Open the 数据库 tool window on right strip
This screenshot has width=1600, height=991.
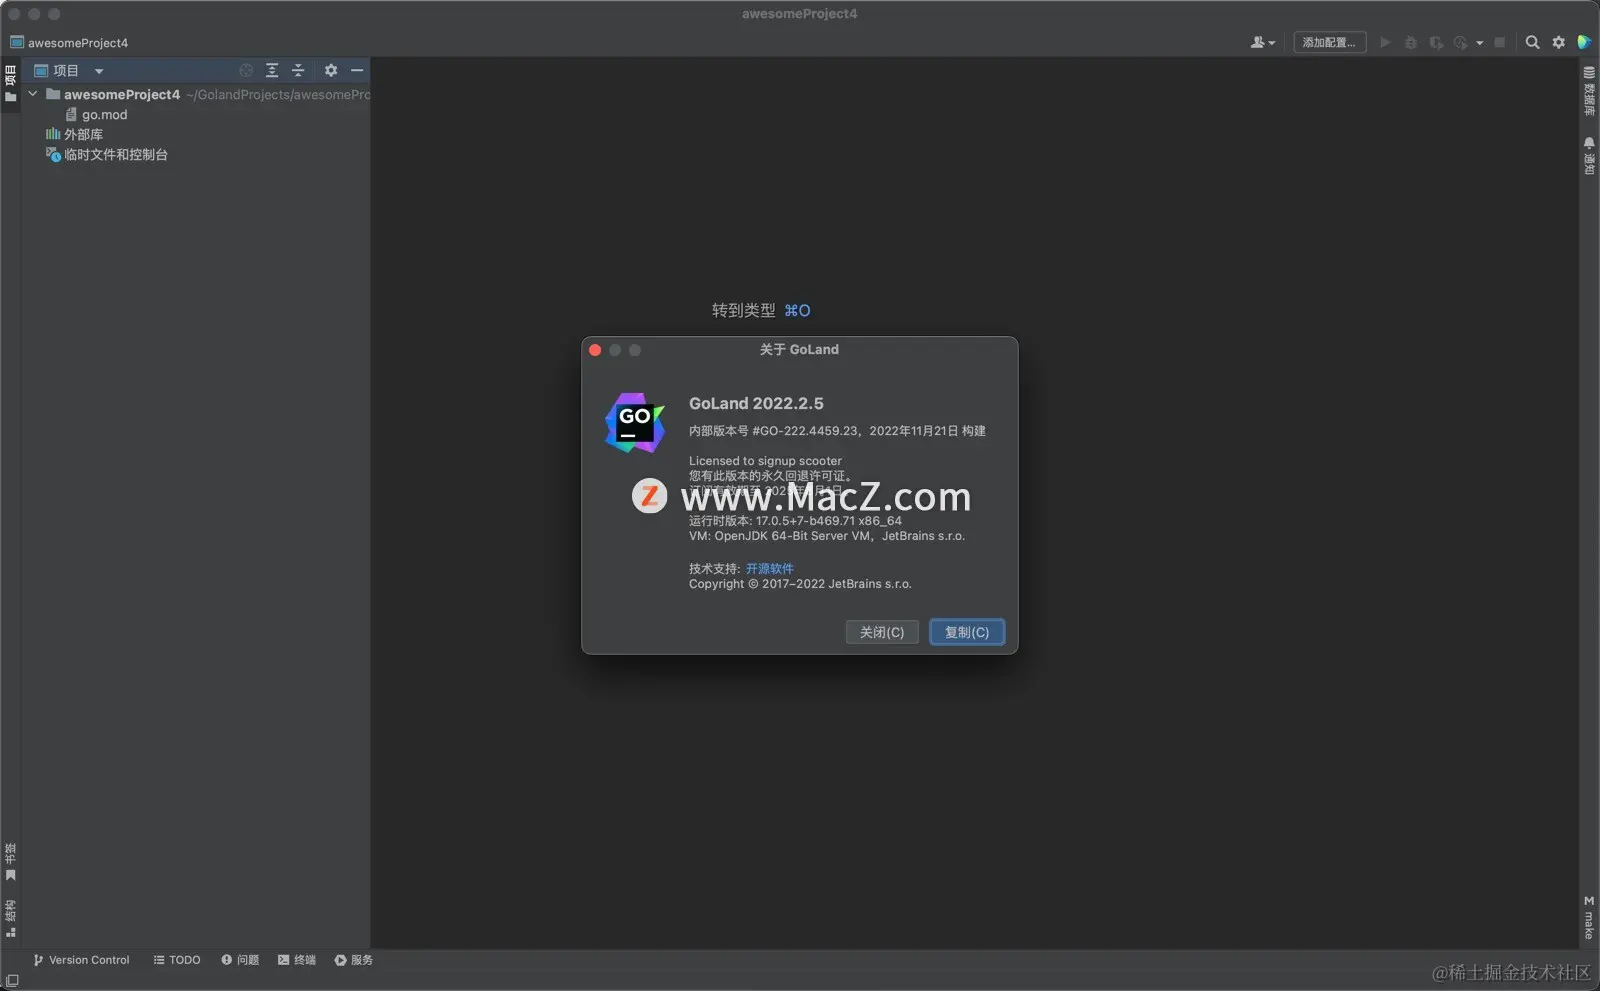[x=1589, y=91]
